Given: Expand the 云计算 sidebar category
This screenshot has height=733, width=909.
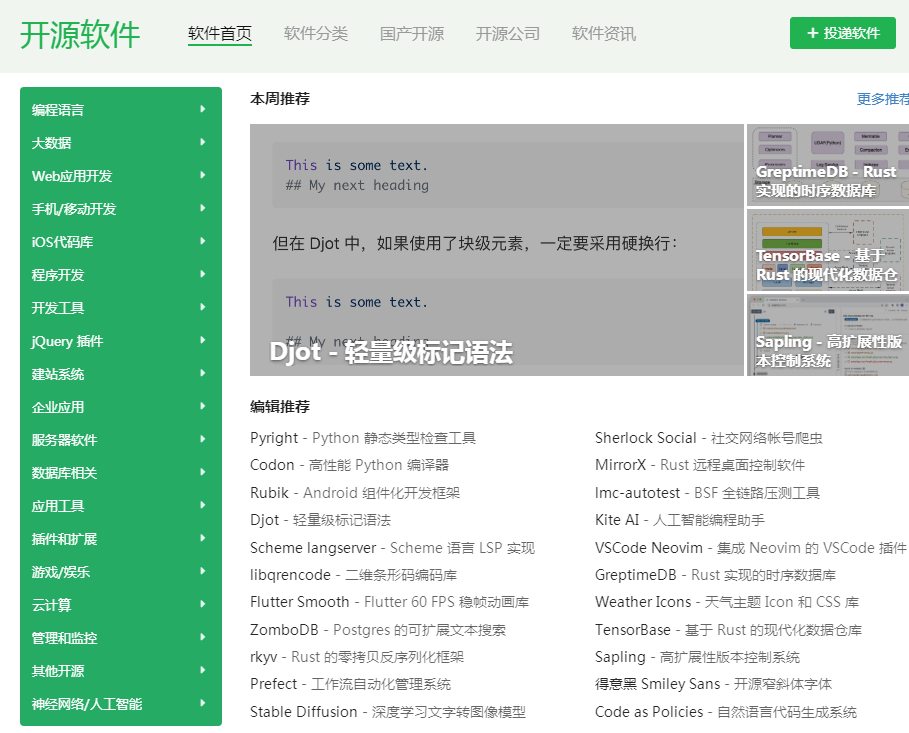Looking at the screenshot, I should click(203, 604).
